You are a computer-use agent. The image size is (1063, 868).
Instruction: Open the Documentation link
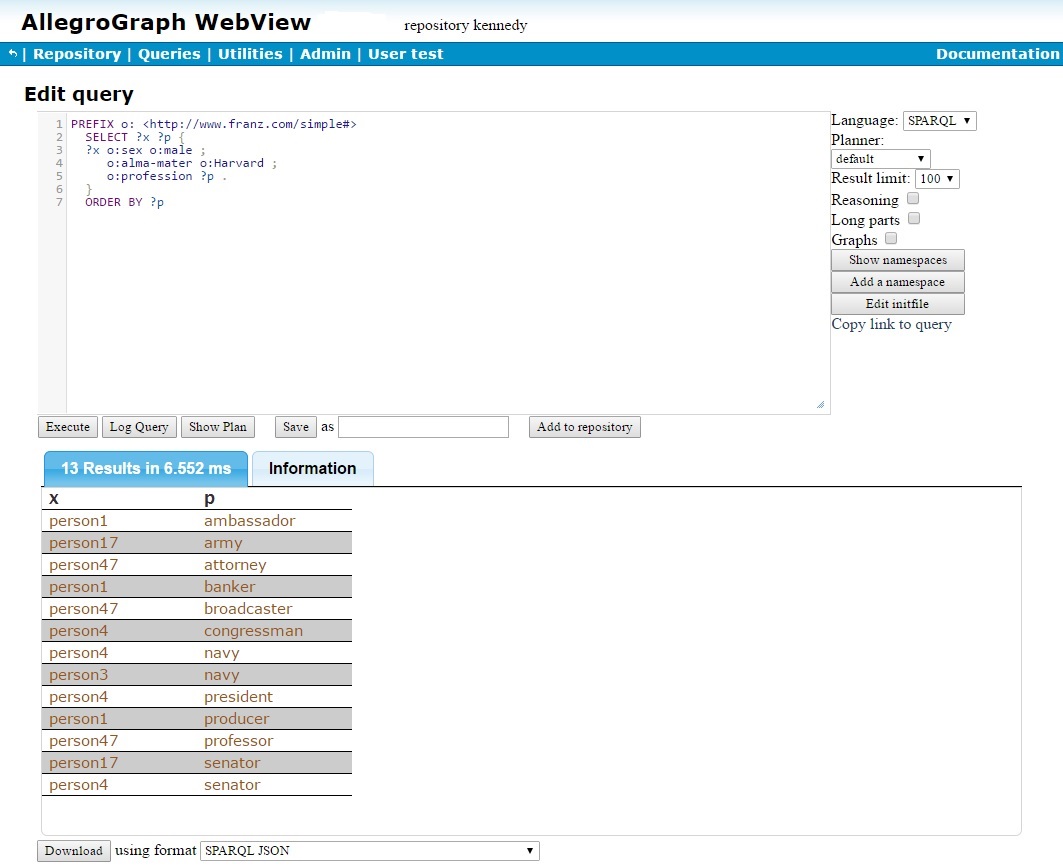pos(996,54)
